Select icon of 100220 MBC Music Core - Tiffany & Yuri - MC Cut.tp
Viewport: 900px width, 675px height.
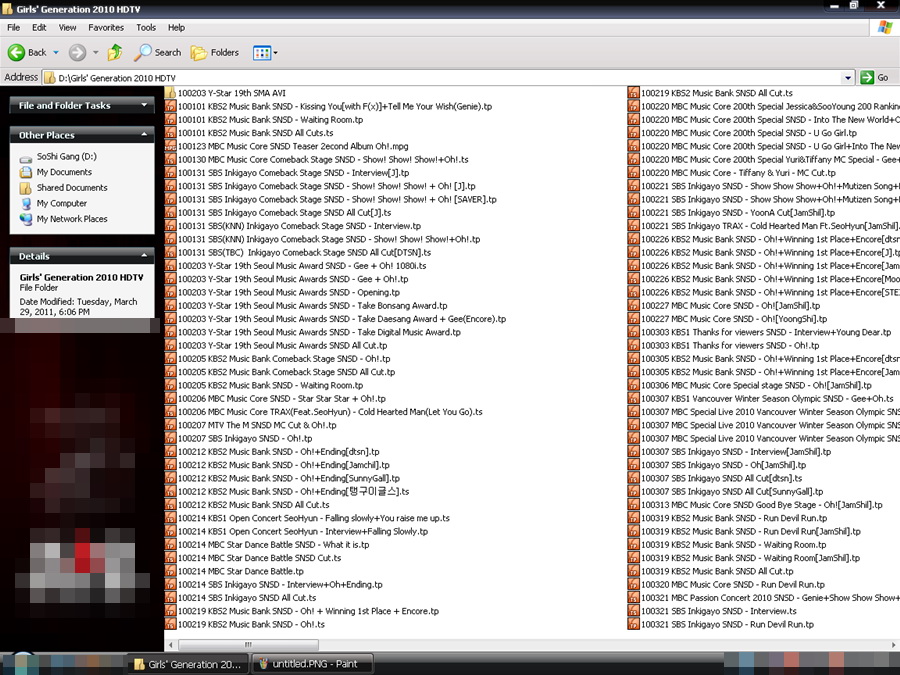tap(633, 173)
